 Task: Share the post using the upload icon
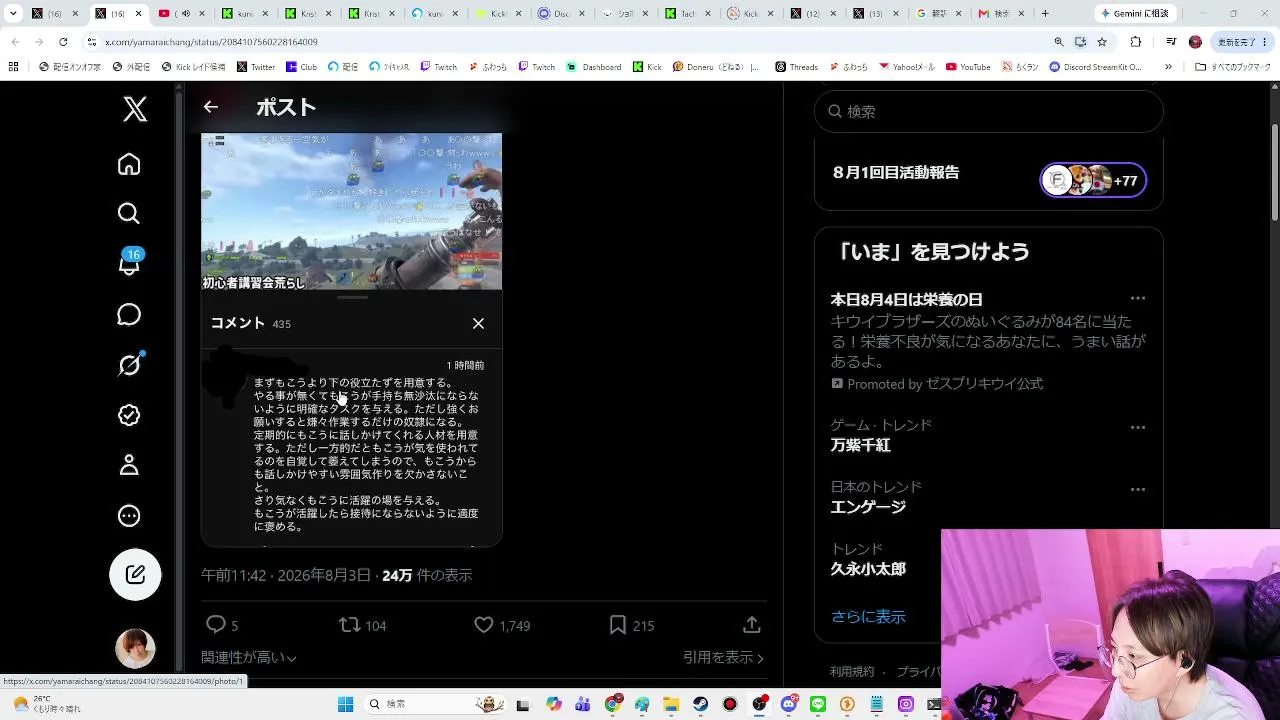coord(752,625)
